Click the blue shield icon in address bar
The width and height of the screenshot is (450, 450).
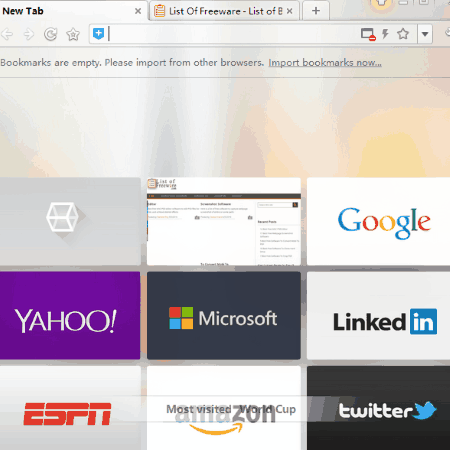(x=98, y=34)
